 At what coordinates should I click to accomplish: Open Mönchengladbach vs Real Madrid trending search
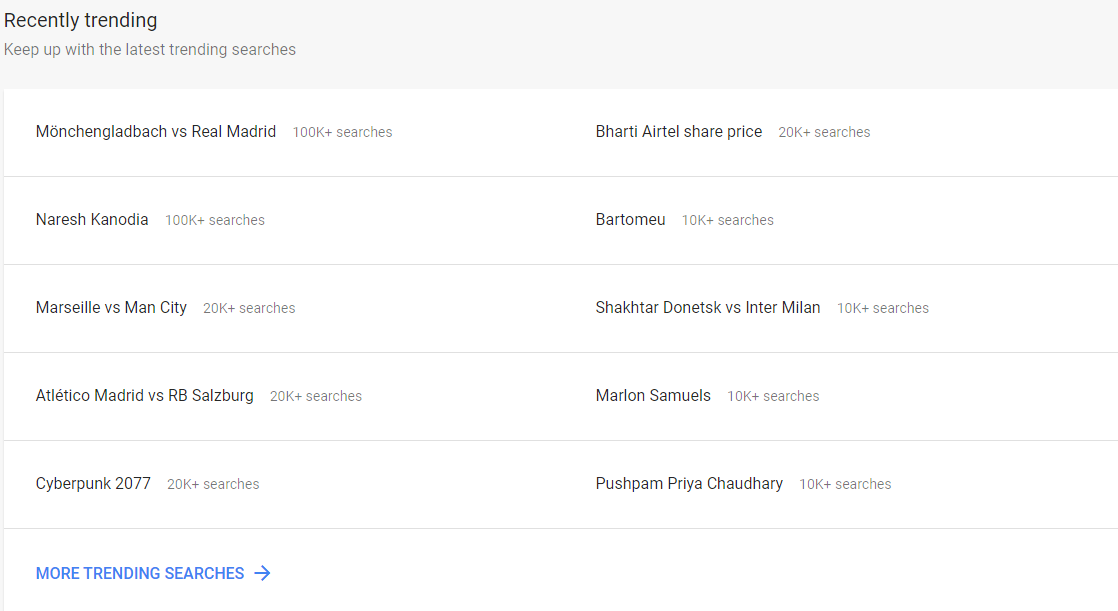(155, 132)
